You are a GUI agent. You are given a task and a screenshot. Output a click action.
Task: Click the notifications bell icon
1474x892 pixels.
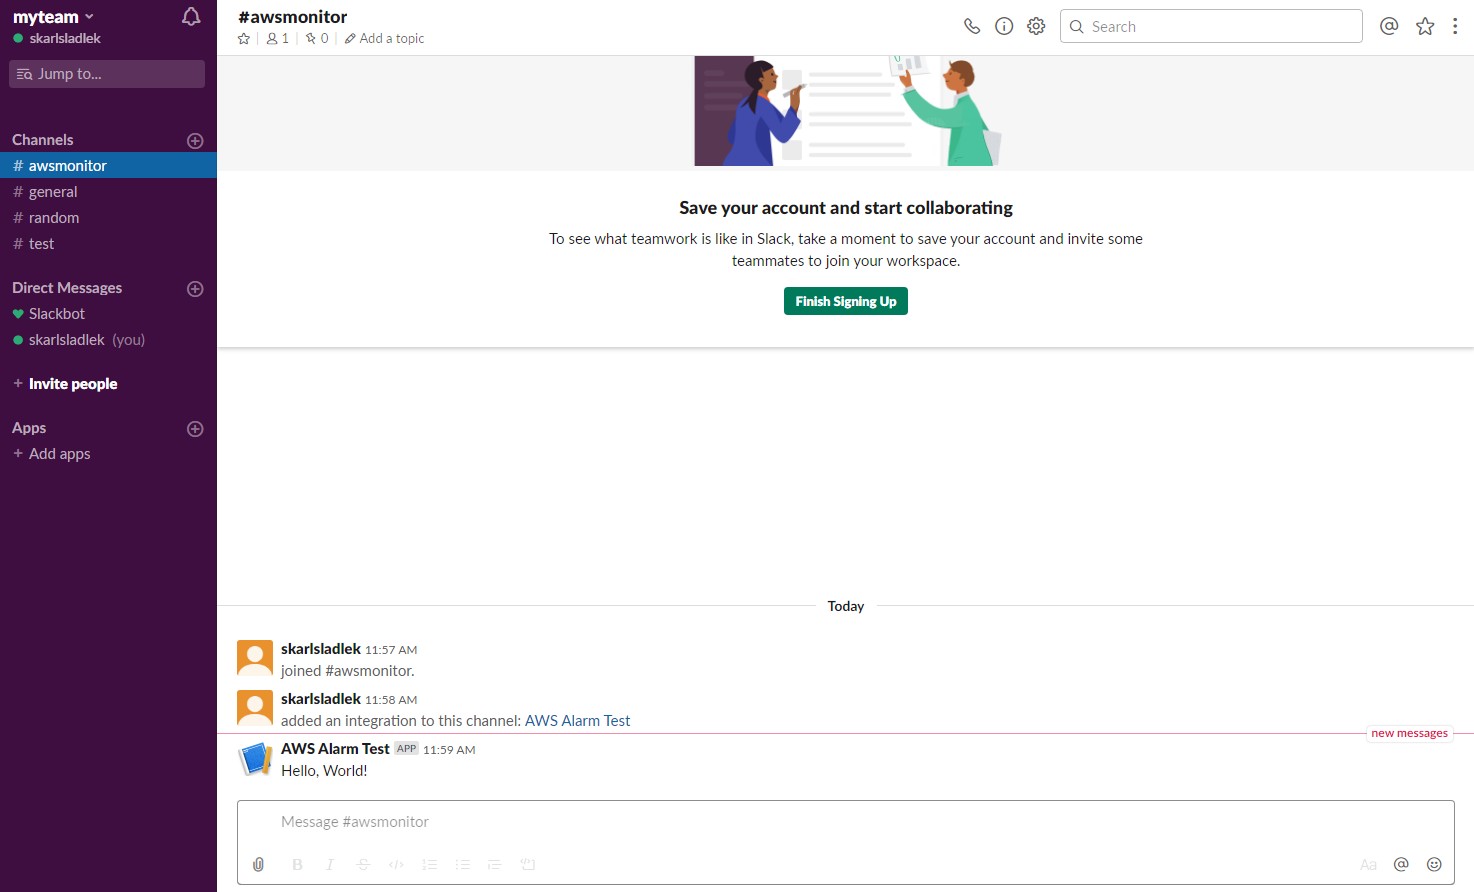pos(191,17)
